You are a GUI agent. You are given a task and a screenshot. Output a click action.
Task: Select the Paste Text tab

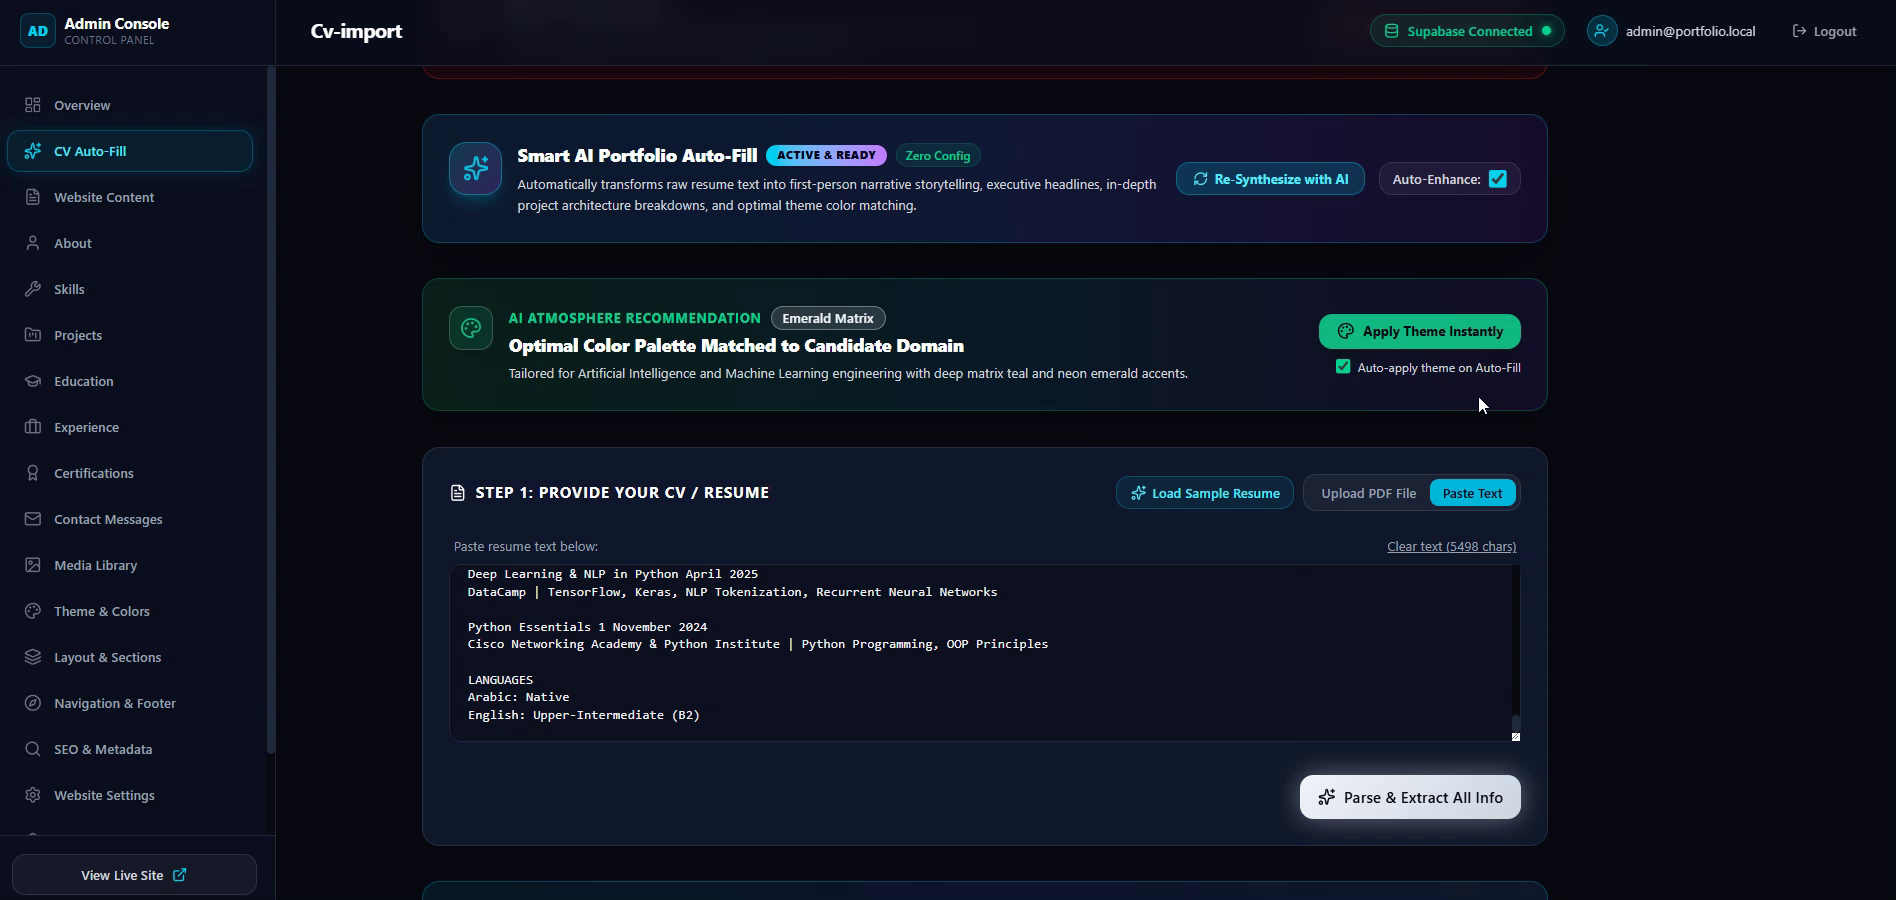1472,493
